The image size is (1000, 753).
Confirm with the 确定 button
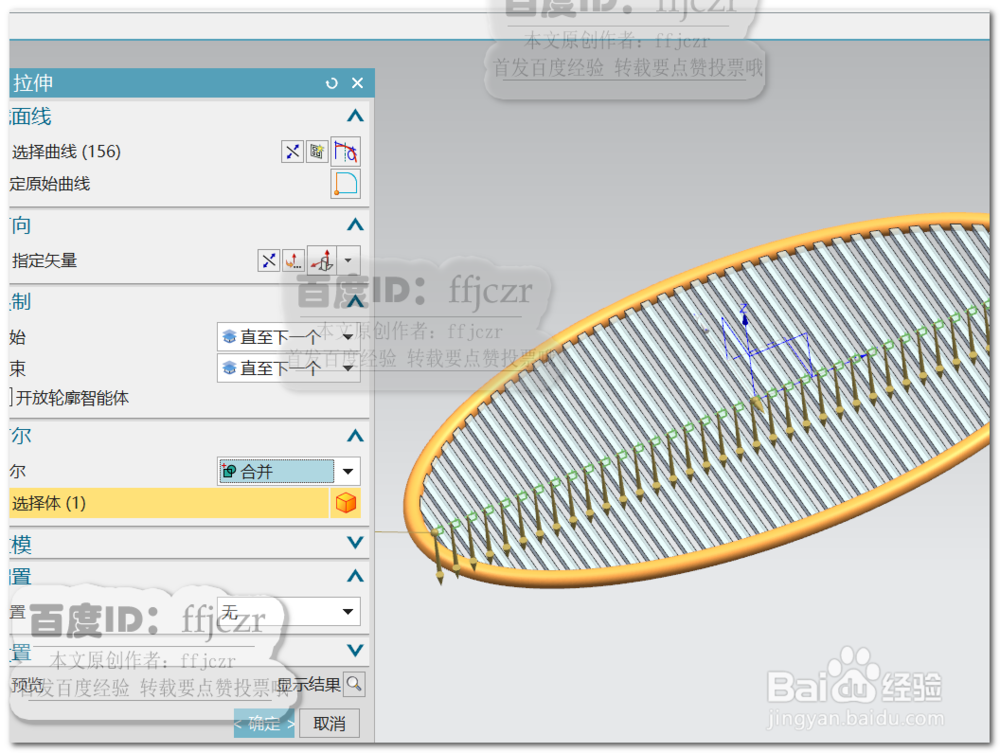(264, 723)
